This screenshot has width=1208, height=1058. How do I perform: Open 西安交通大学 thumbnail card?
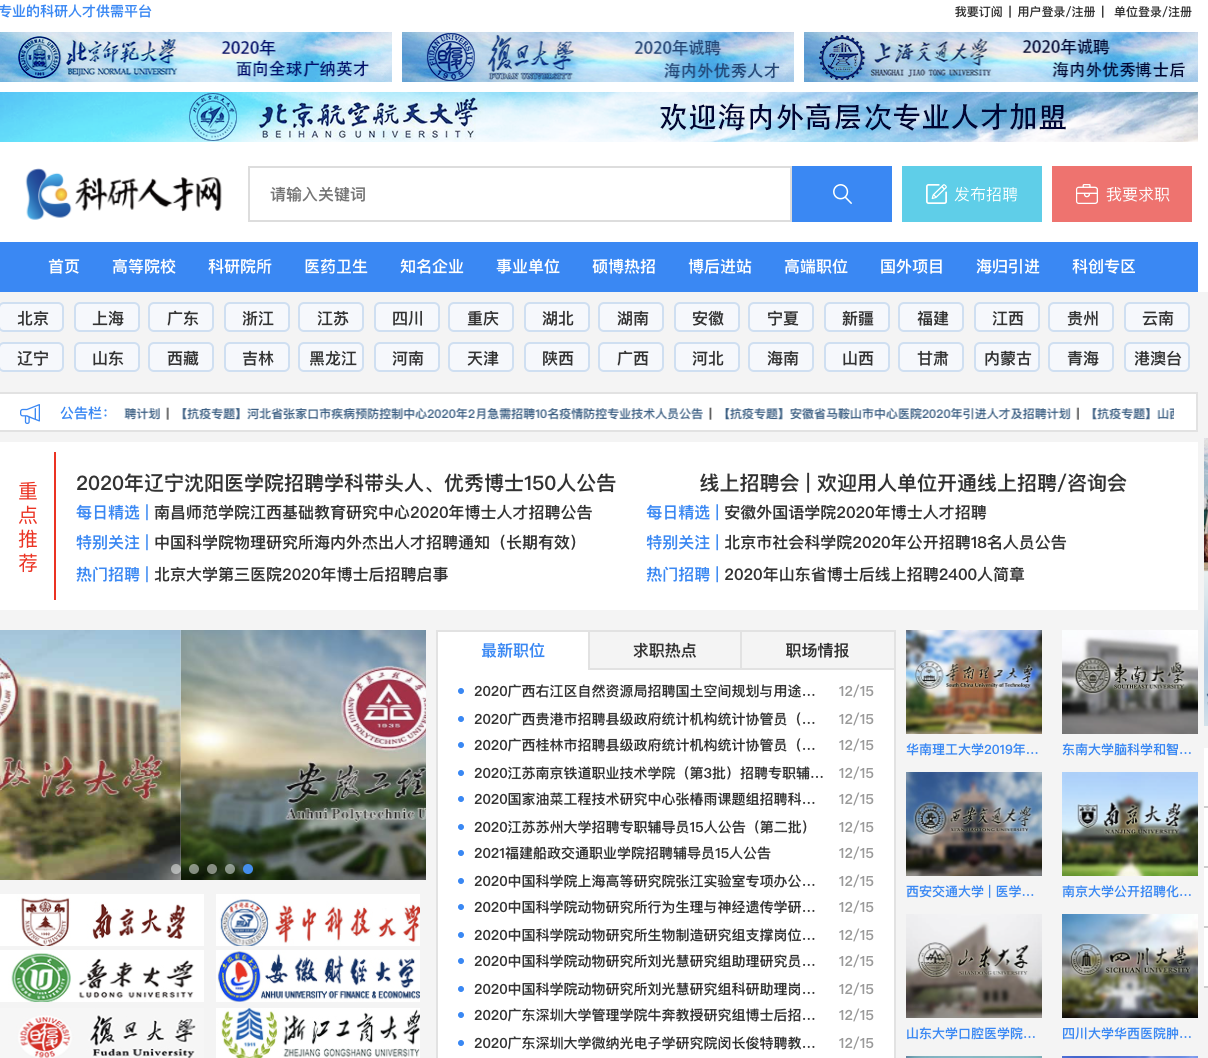click(974, 824)
